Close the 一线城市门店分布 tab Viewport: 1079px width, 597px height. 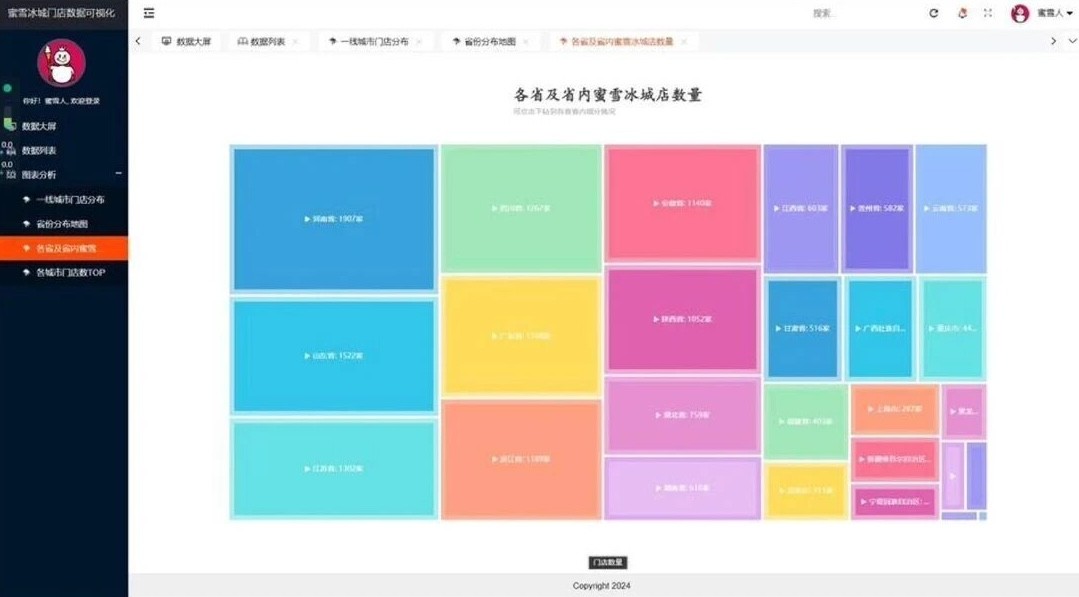pos(419,41)
